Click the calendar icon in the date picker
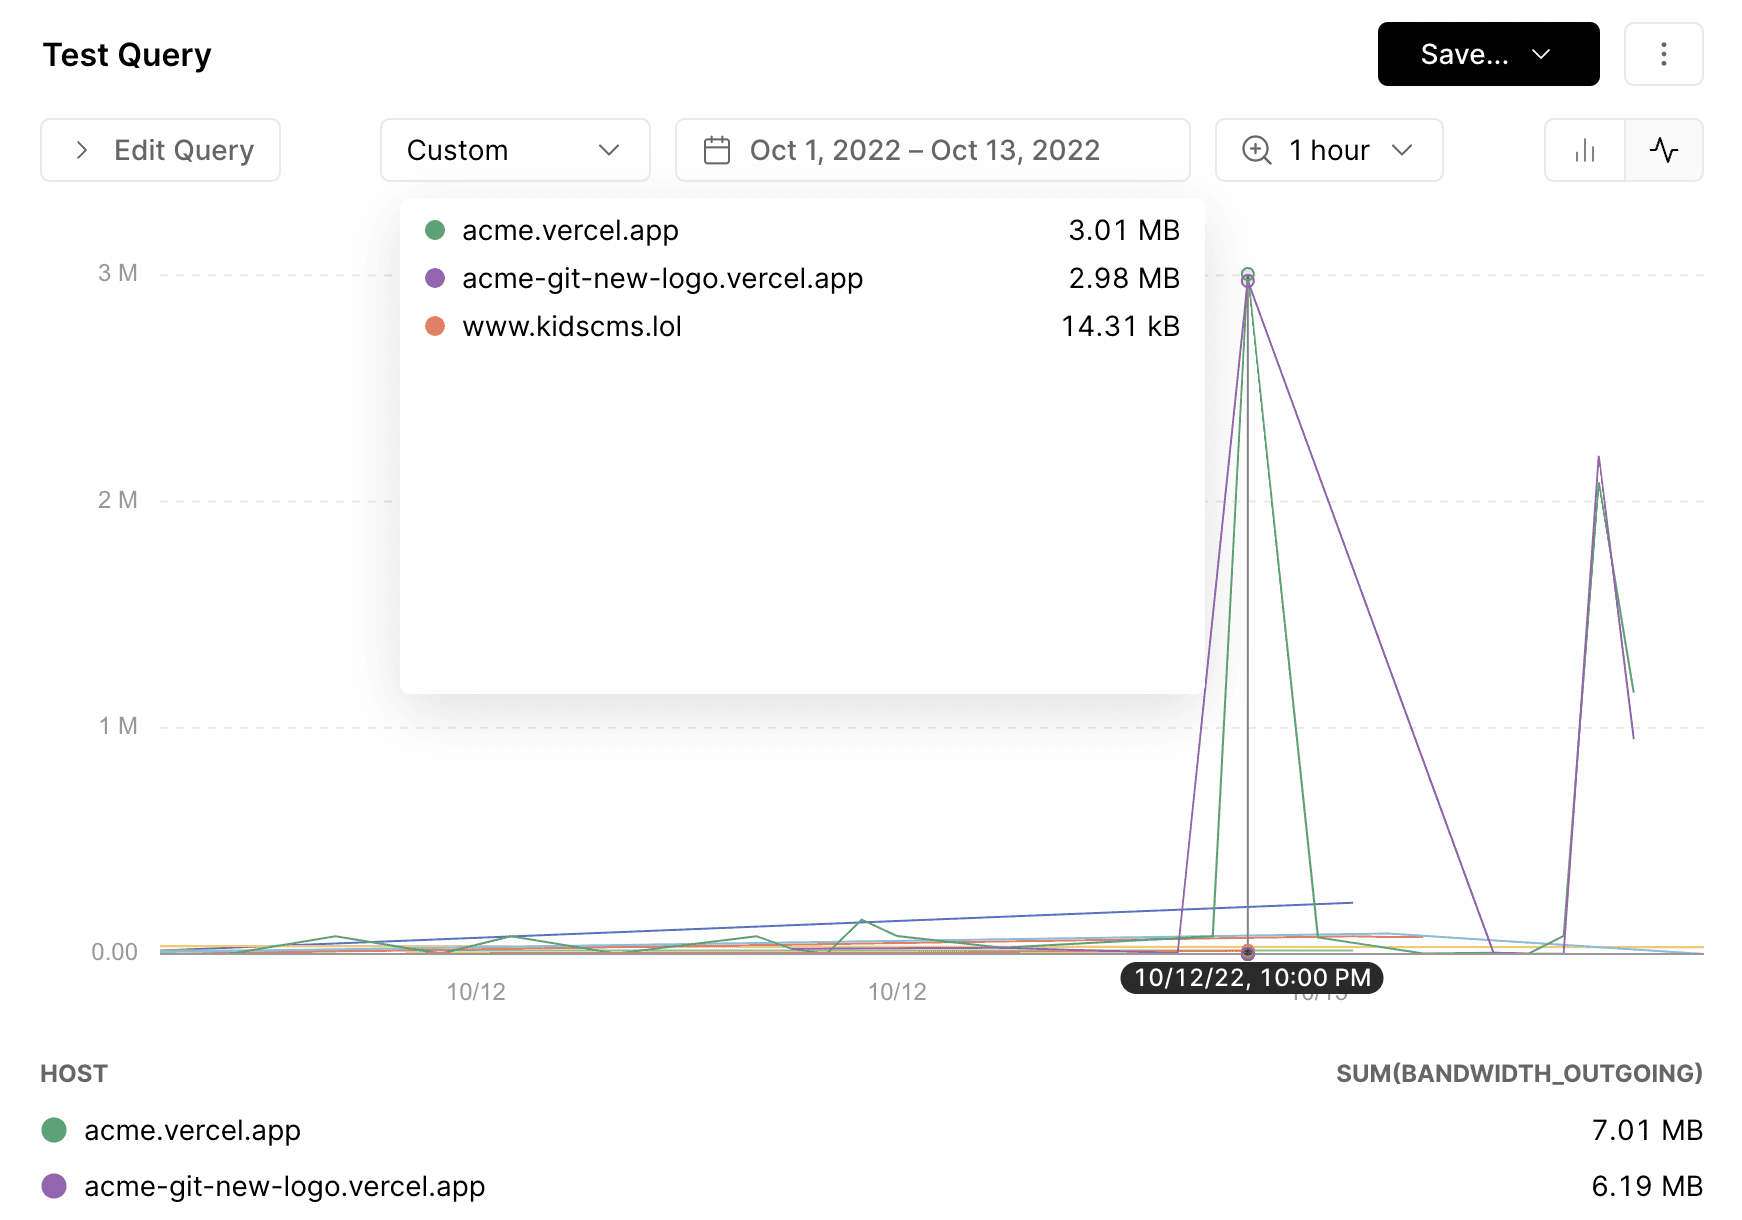The width and height of the screenshot is (1742, 1220). [x=717, y=149]
